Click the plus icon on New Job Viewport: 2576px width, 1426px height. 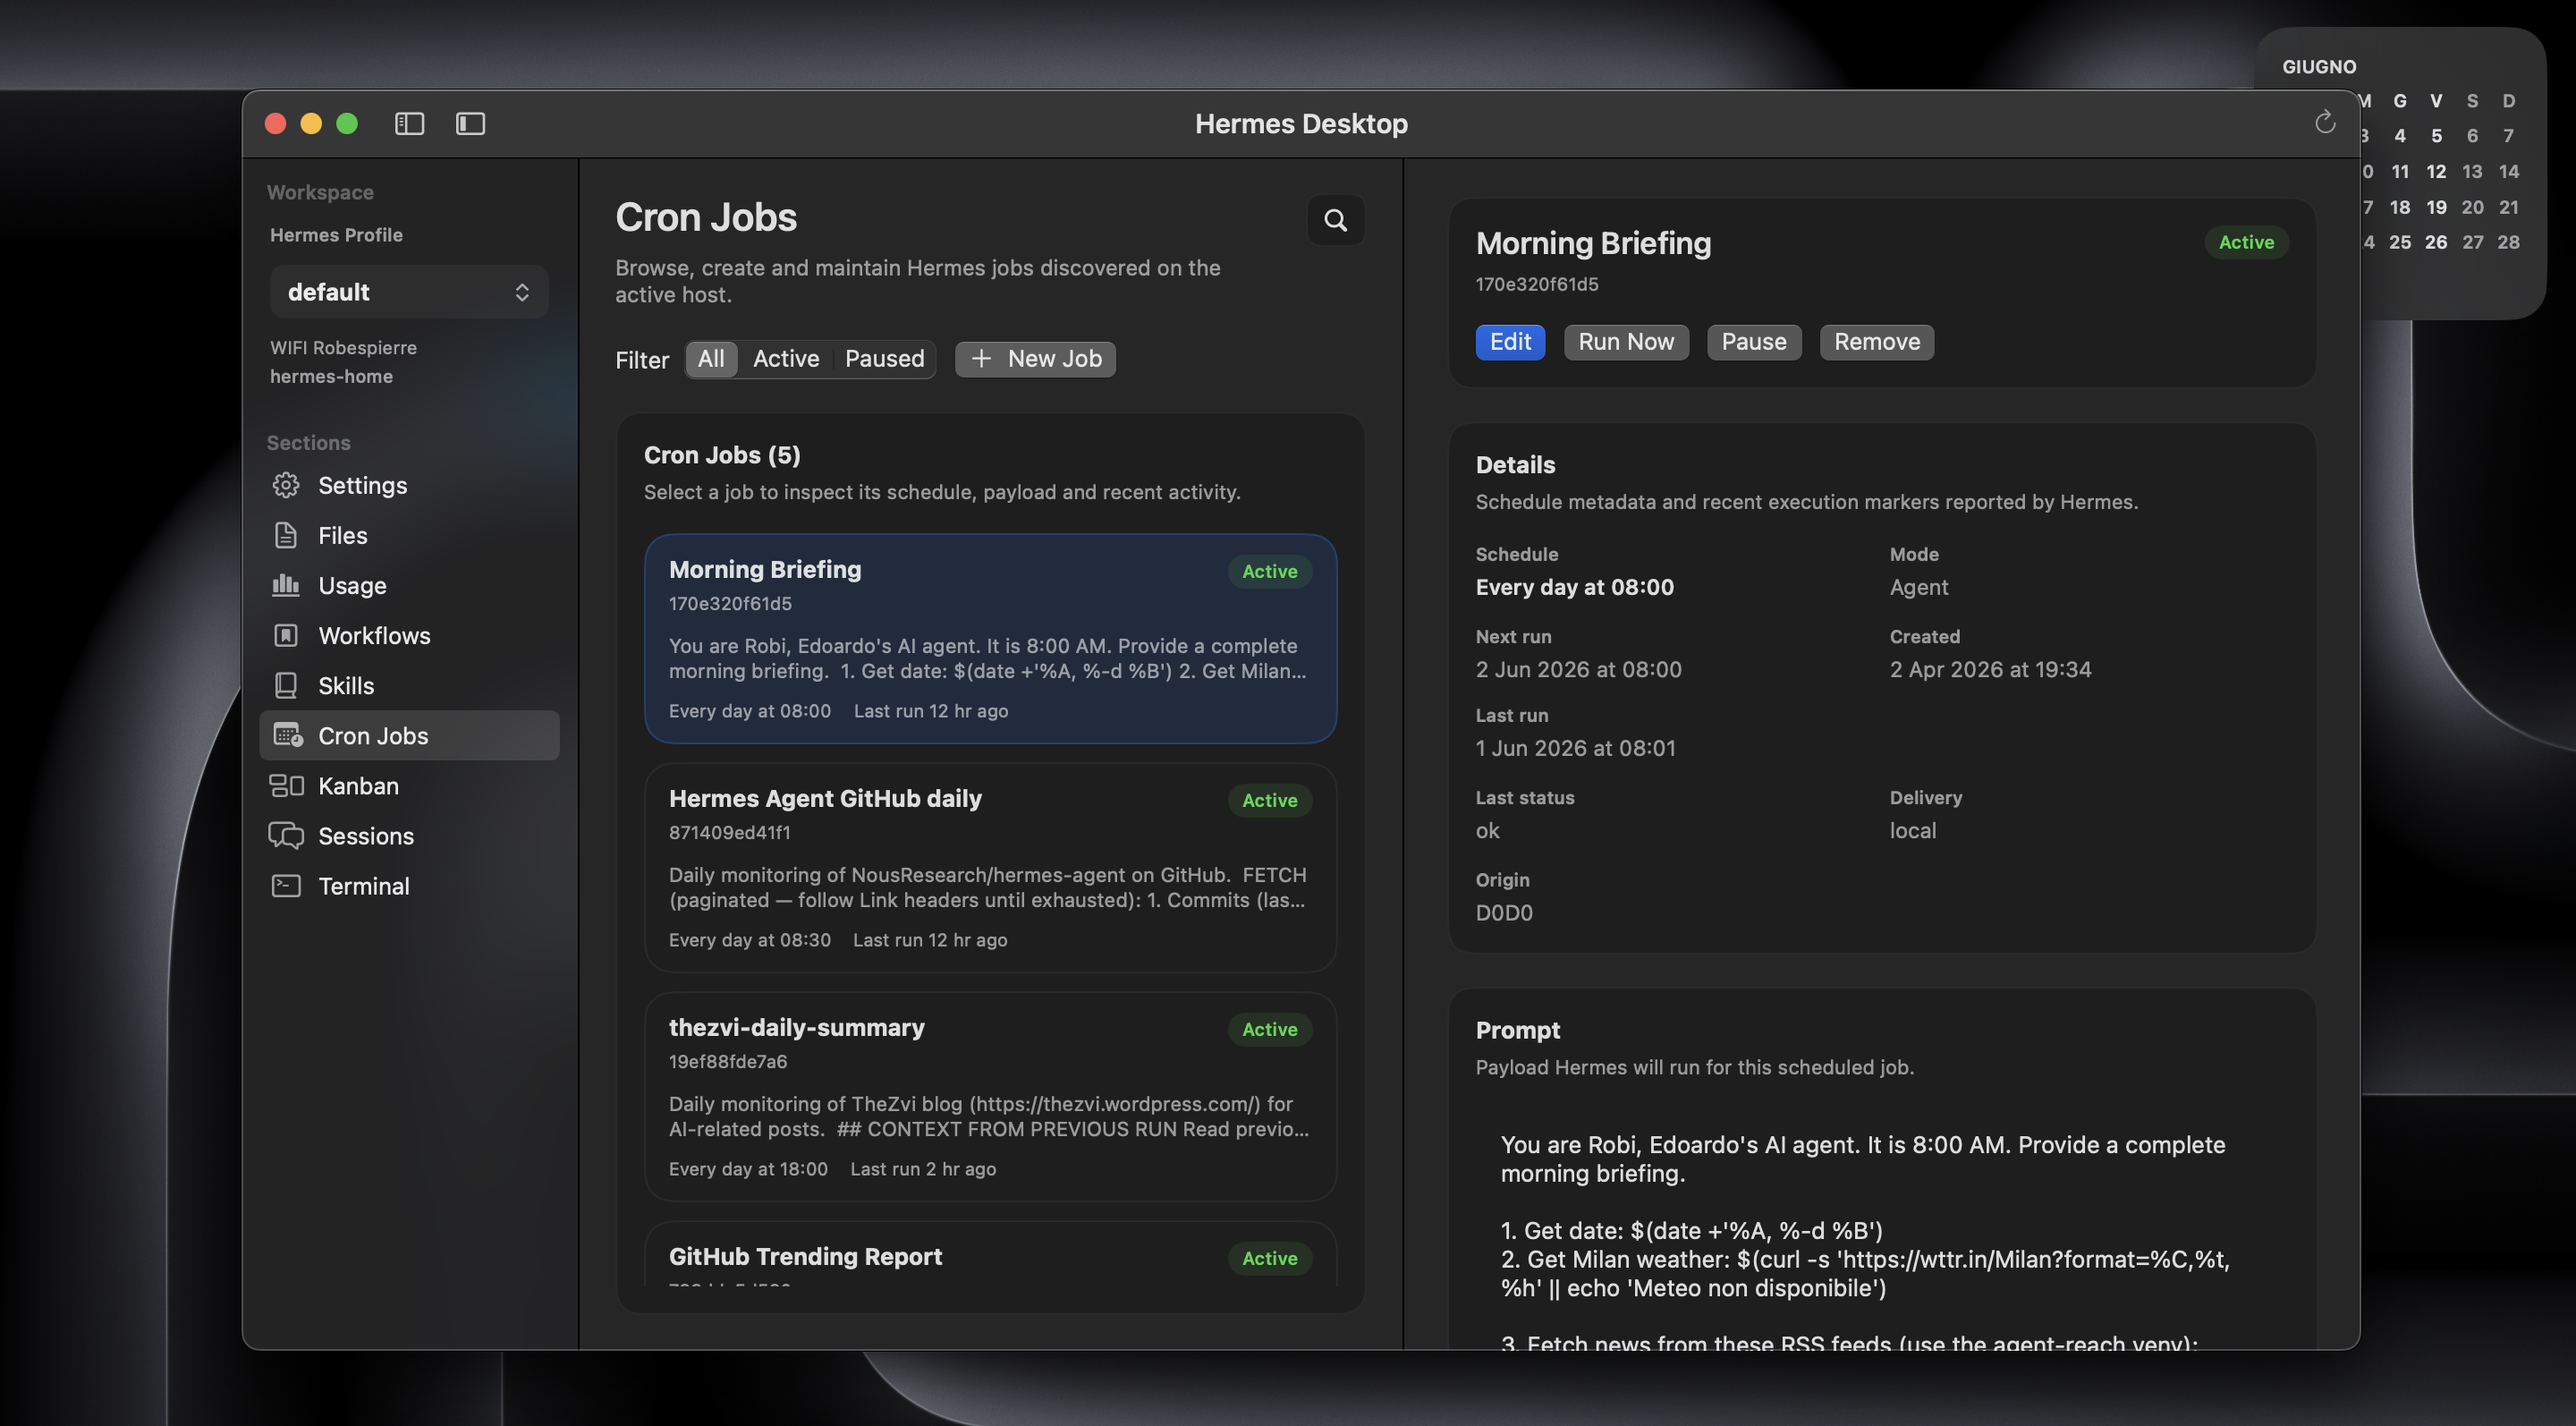pyautogui.click(x=981, y=358)
